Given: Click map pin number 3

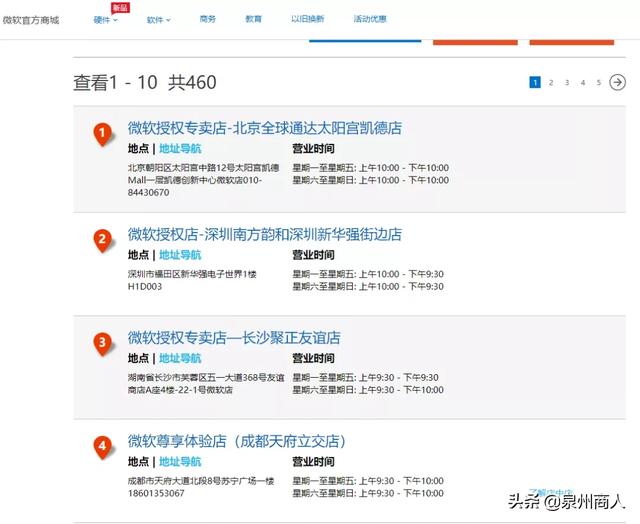Looking at the screenshot, I should 102,344.
